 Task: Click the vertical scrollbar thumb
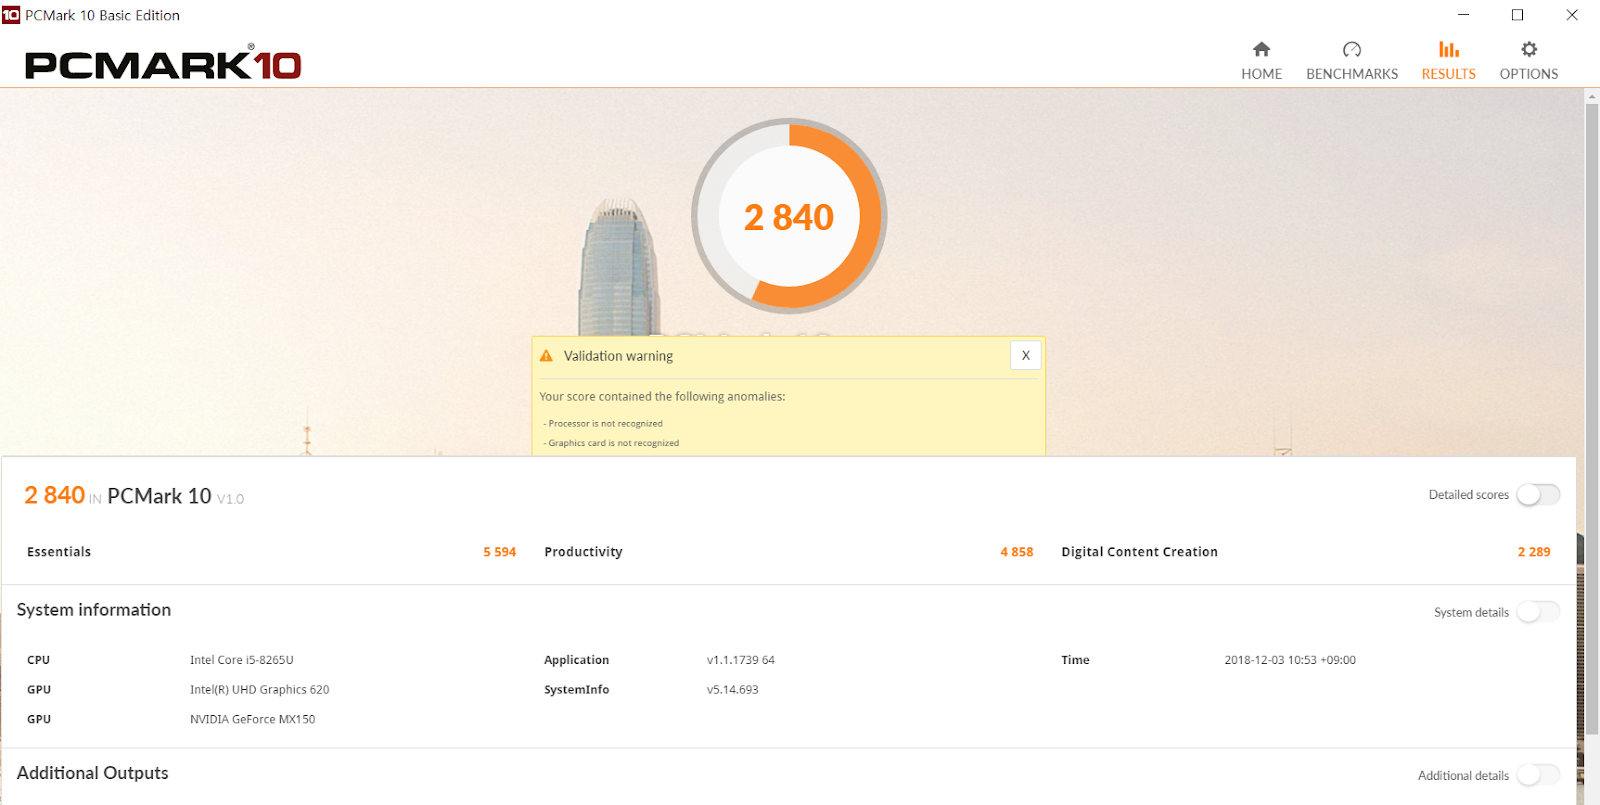pyautogui.click(x=1592, y=420)
